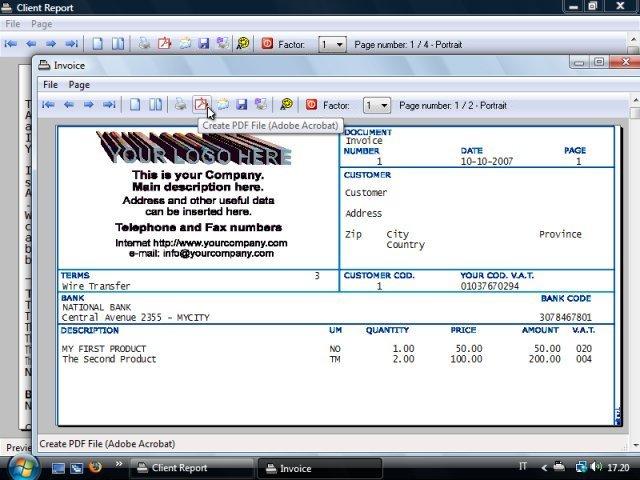This screenshot has height=480, width=640.
Task: Click the Switch between windows quick launch icon
Action: coord(77,468)
